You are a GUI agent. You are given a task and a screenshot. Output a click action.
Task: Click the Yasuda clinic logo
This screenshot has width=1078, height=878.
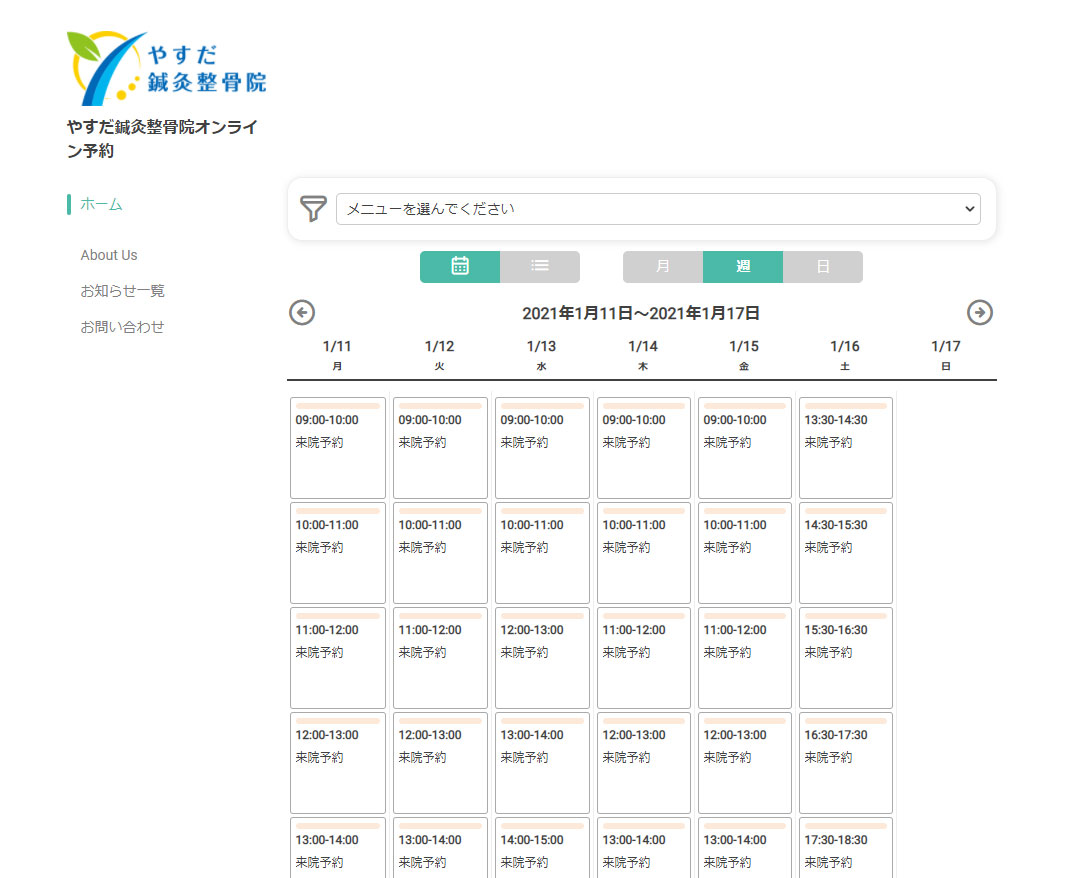pyautogui.click(x=166, y=67)
